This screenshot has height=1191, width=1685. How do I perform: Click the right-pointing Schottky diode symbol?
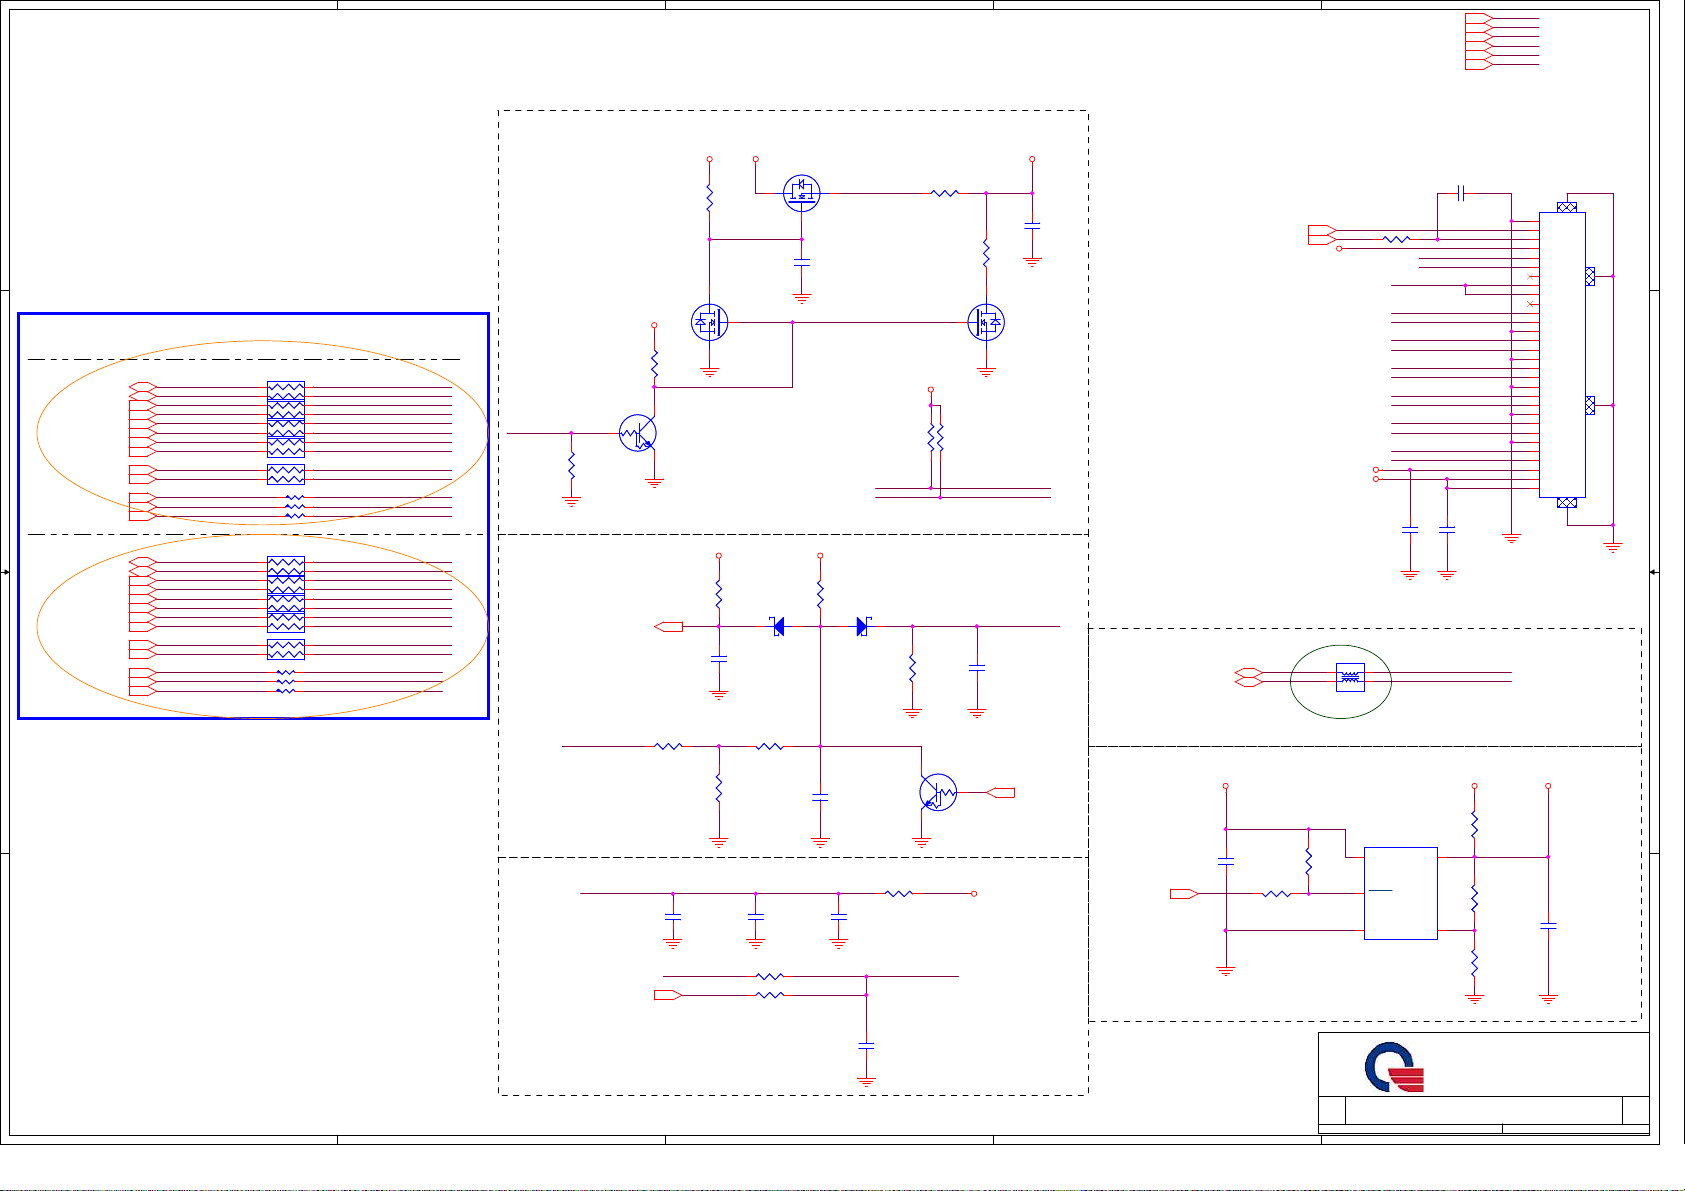point(864,627)
